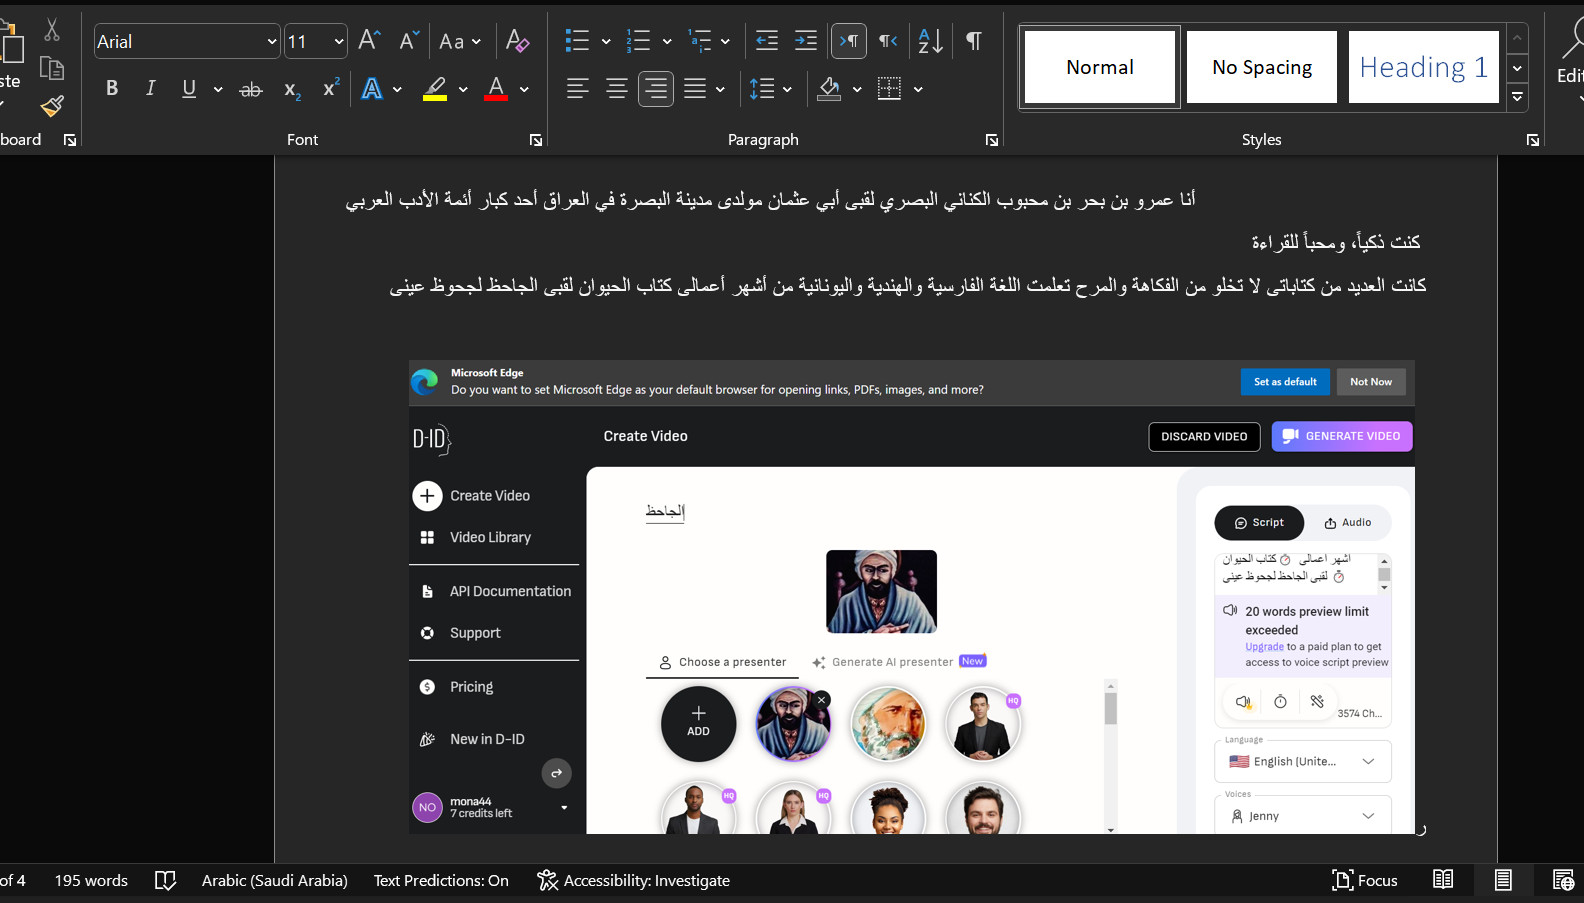Click the proofing book icon in status bar
1584x903 pixels.
[x=166, y=880]
